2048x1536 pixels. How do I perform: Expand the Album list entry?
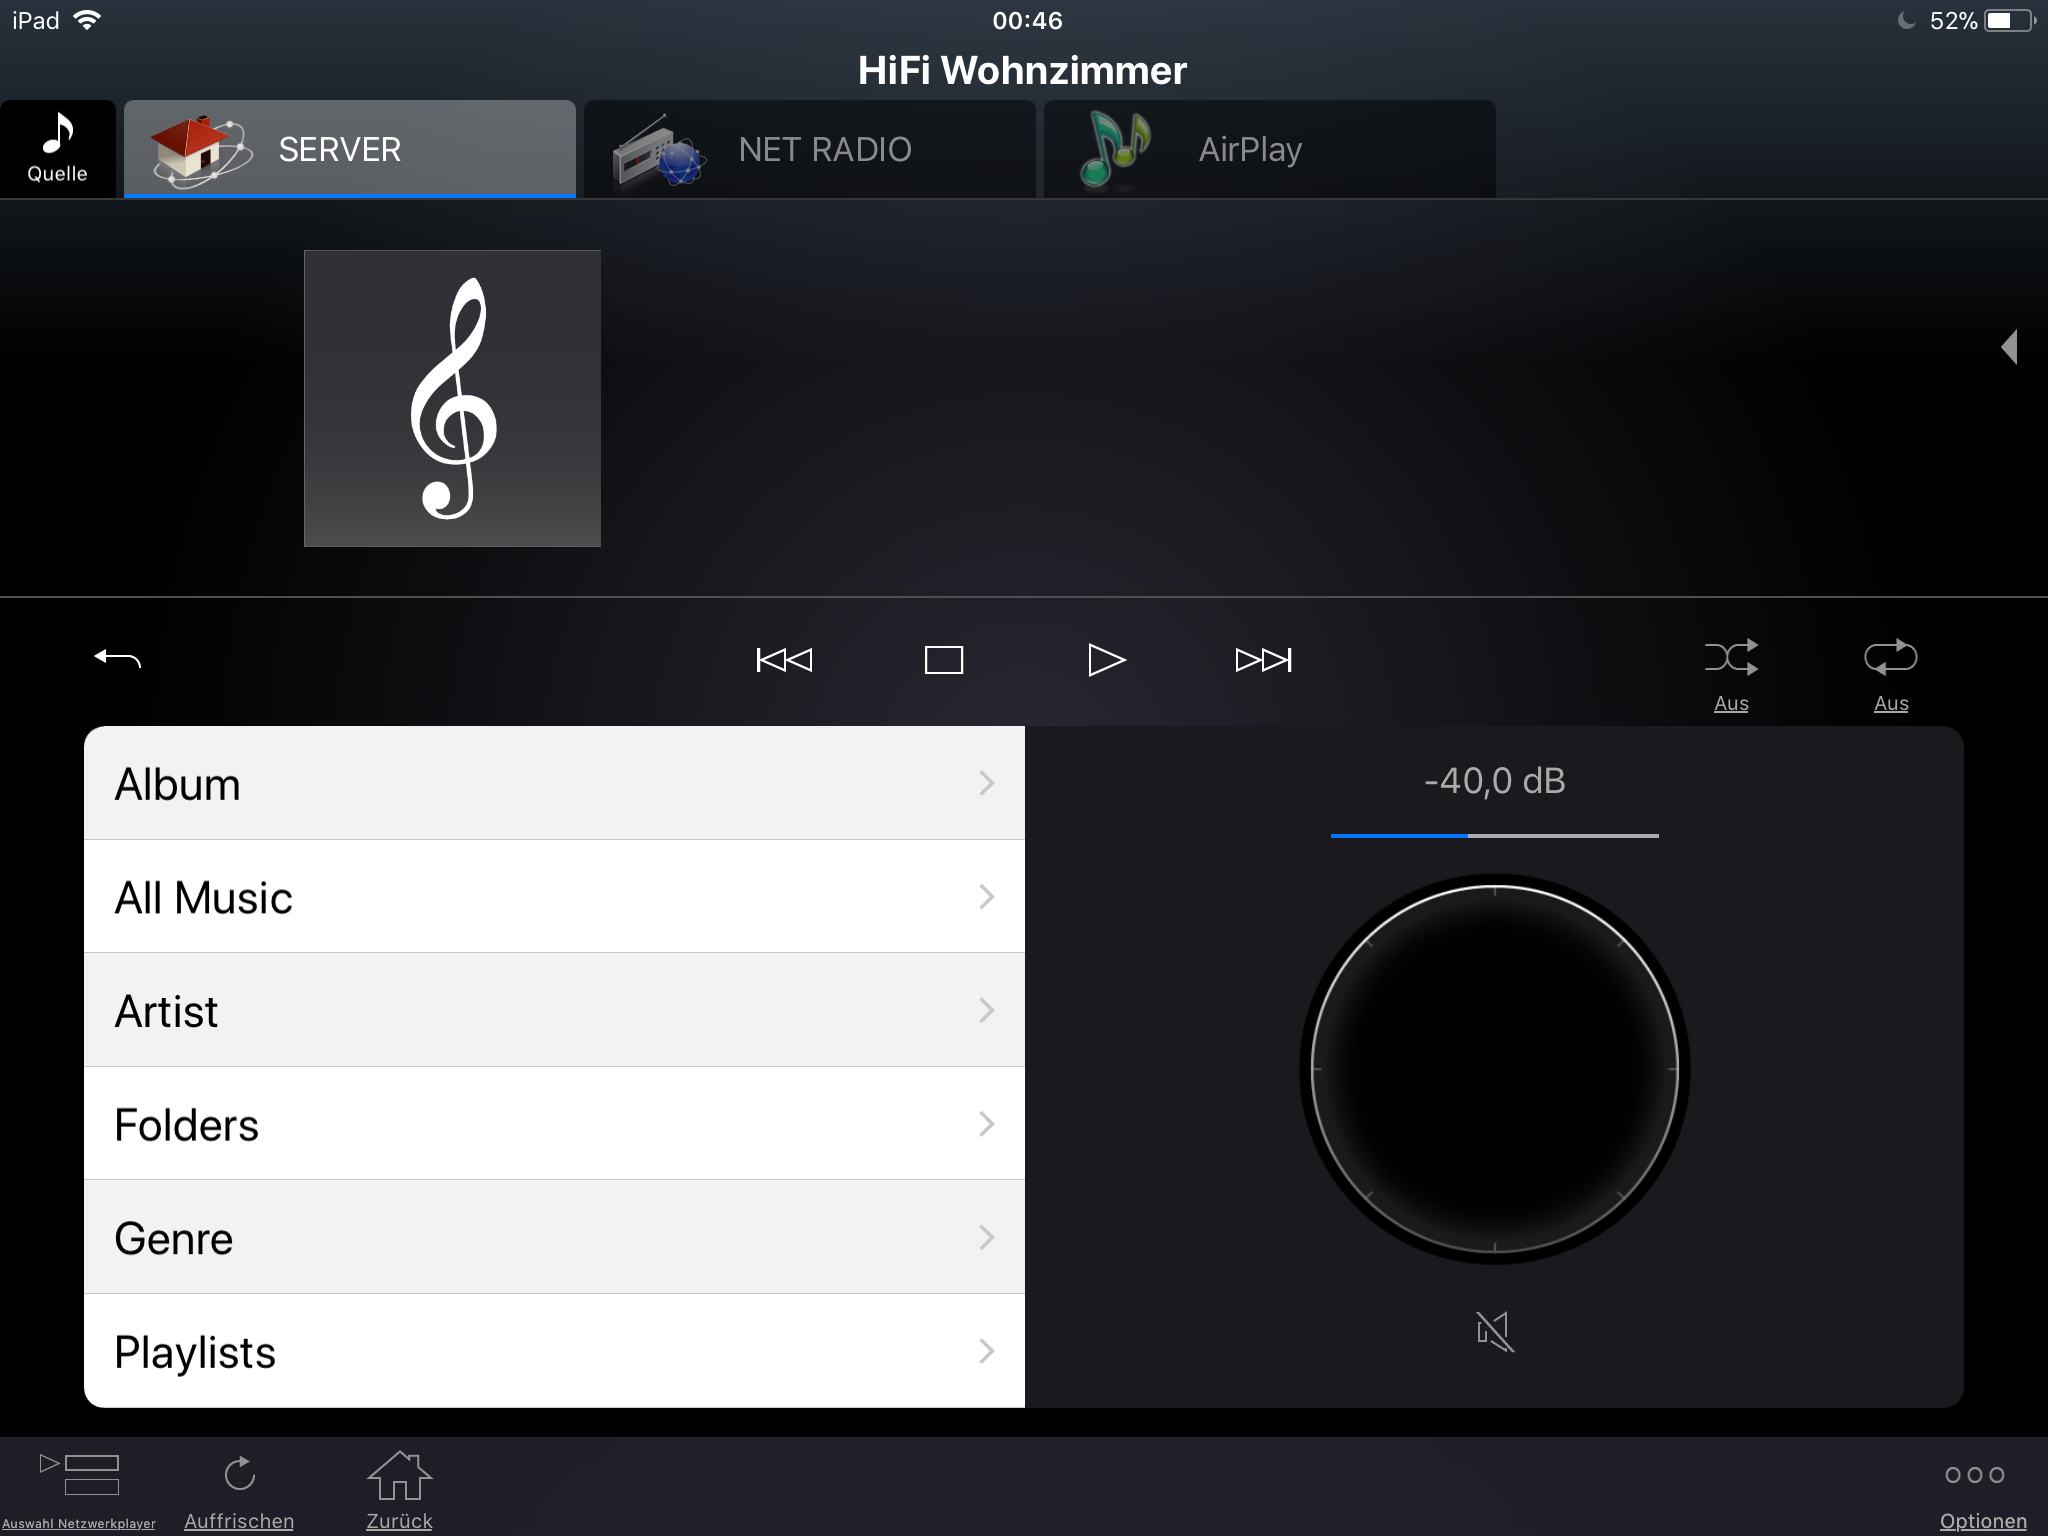coord(554,783)
